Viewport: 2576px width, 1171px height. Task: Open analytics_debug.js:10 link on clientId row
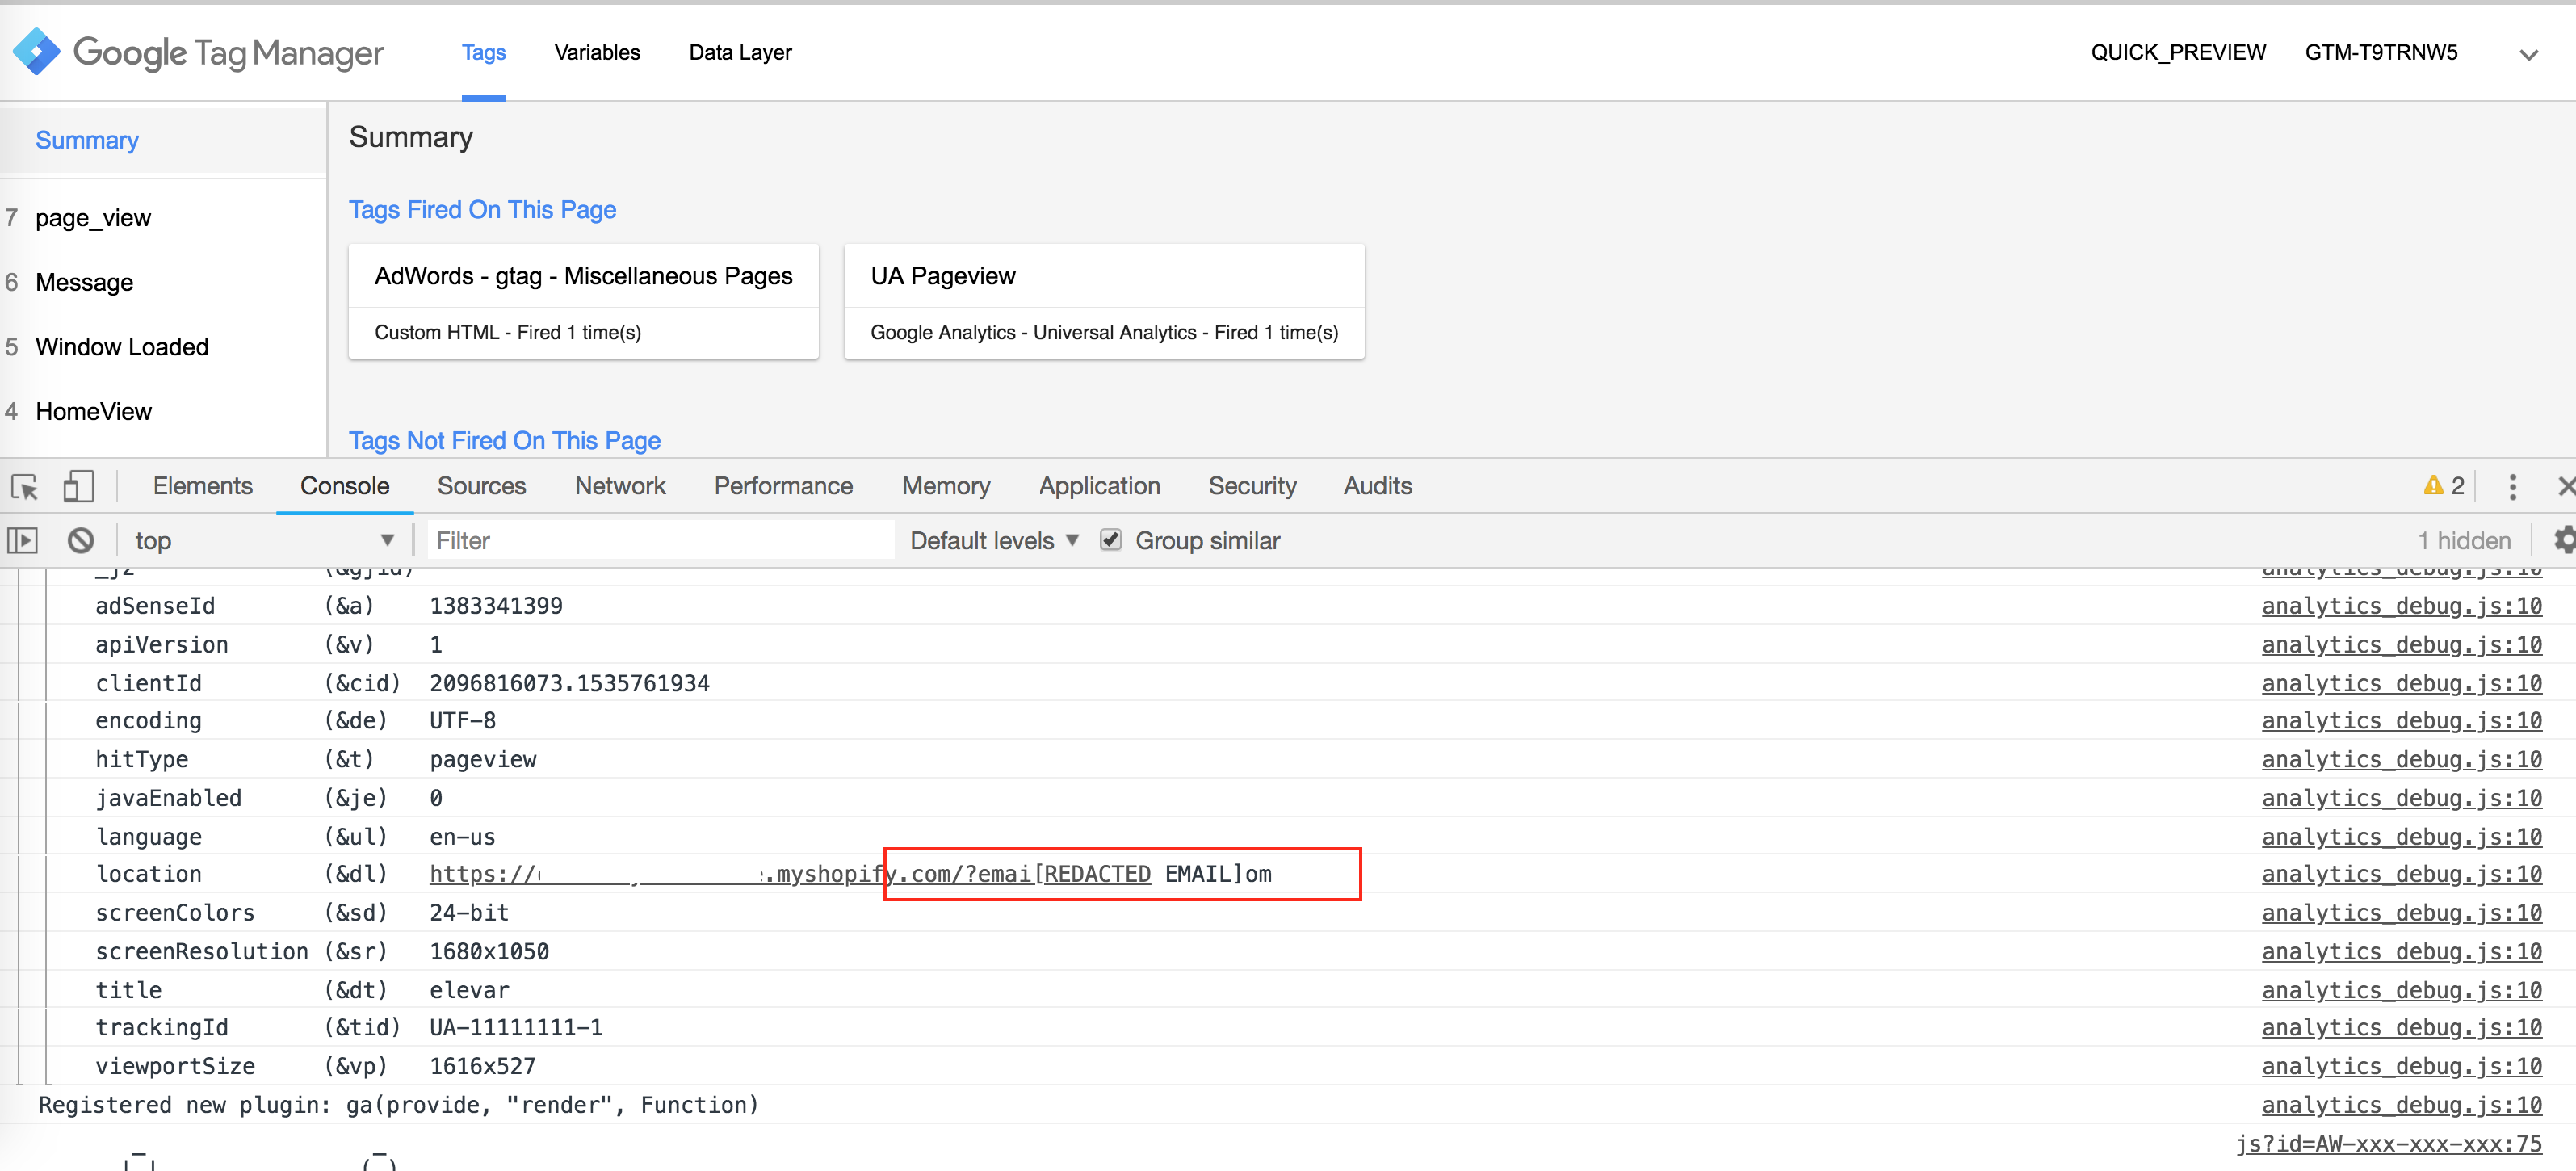pyautogui.click(x=2402, y=683)
